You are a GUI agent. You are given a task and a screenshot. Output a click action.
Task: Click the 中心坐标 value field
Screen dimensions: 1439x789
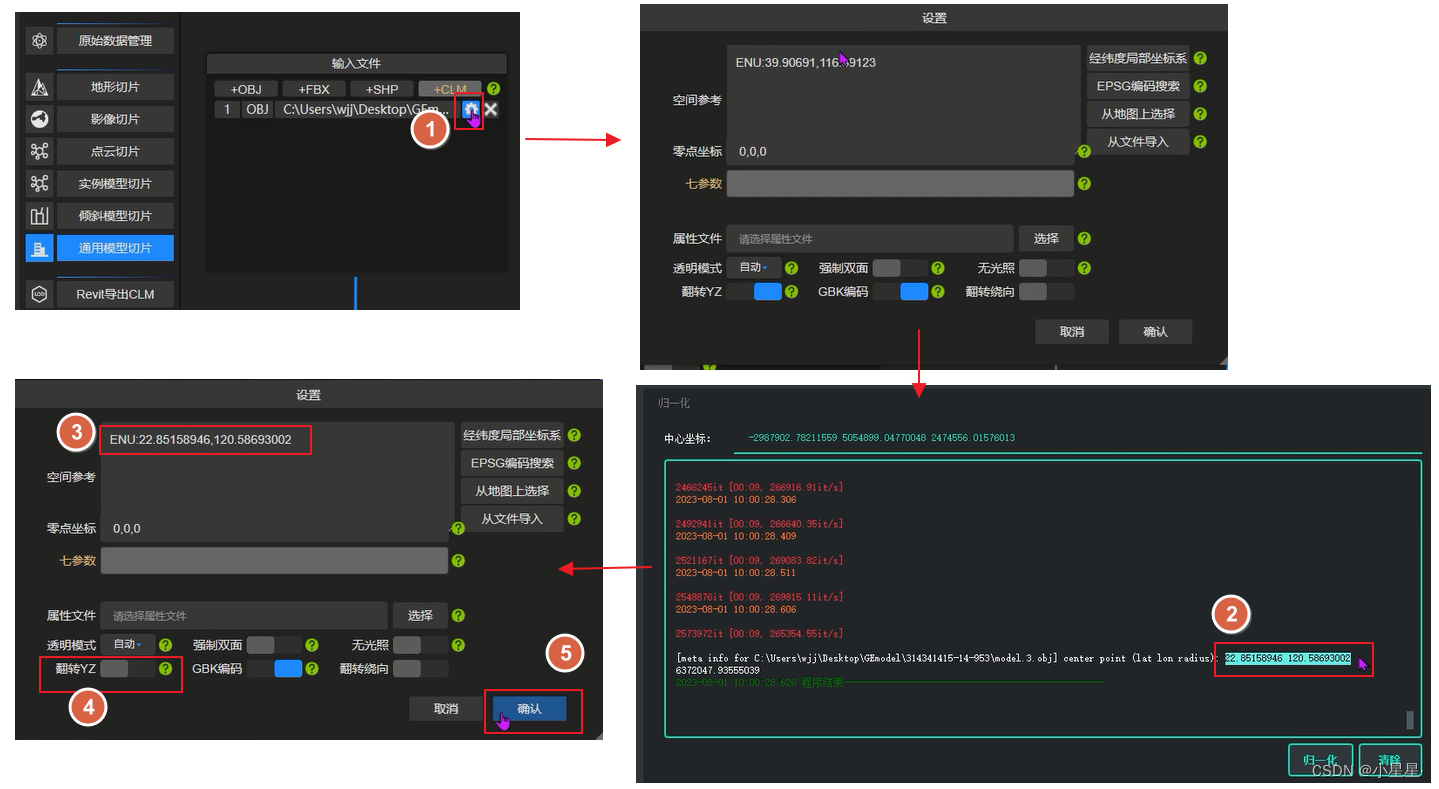coord(1076,438)
